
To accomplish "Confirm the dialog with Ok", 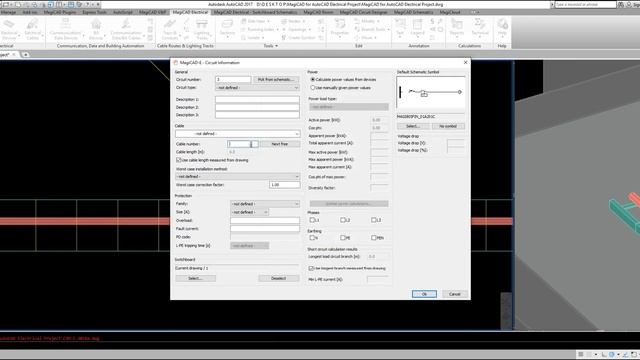I will click(424, 294).
